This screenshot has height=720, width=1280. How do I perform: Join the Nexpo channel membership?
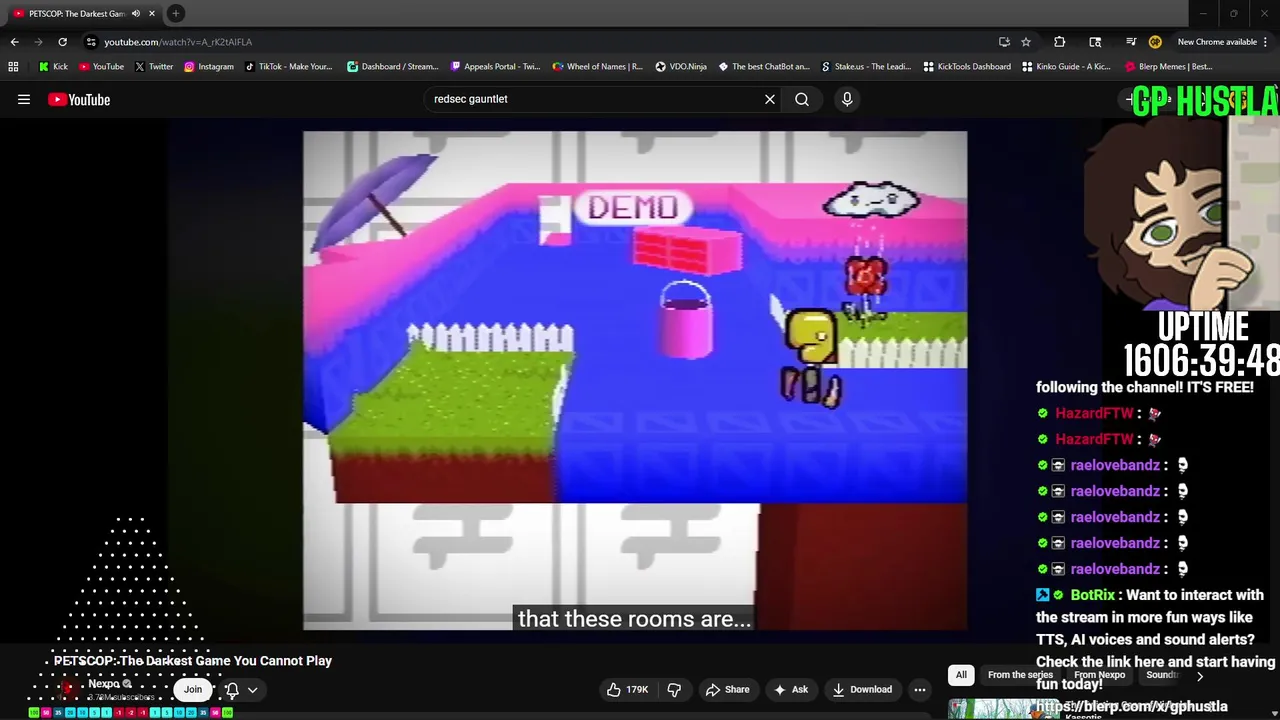(192, 689)
